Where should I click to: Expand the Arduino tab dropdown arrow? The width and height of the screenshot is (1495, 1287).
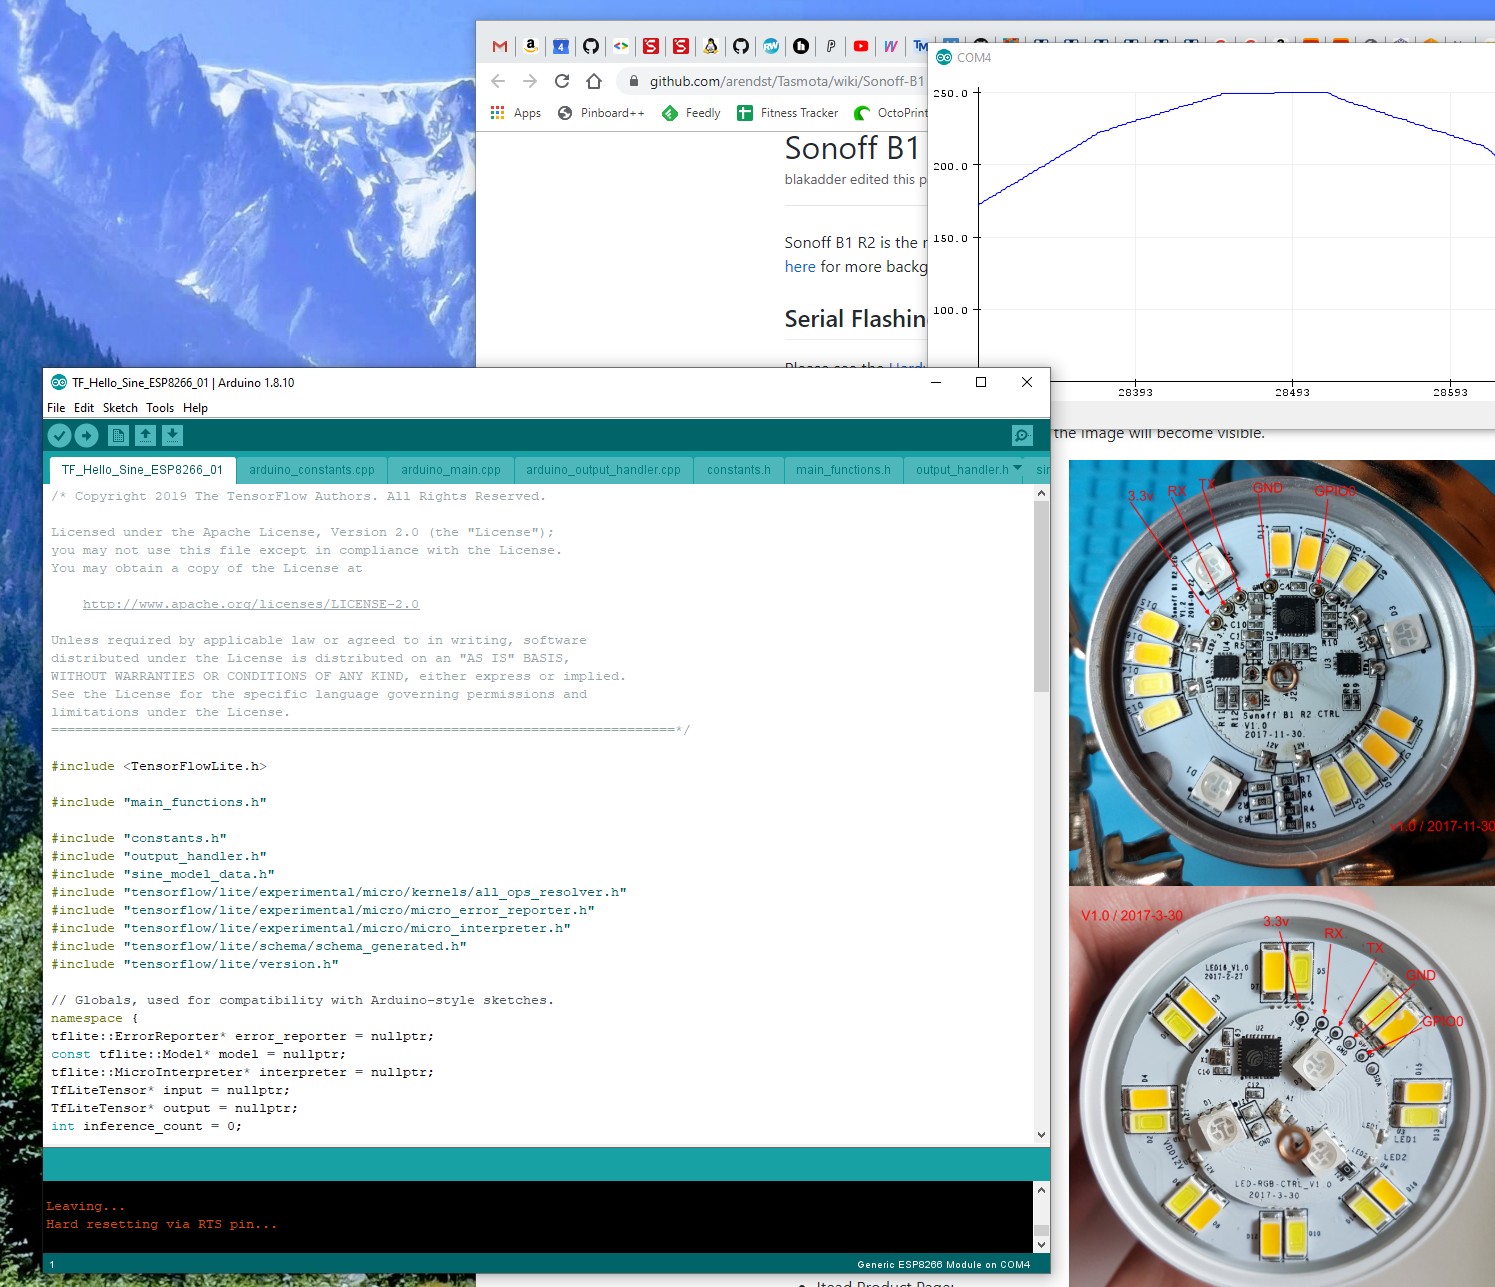(x=1018, y=467)
